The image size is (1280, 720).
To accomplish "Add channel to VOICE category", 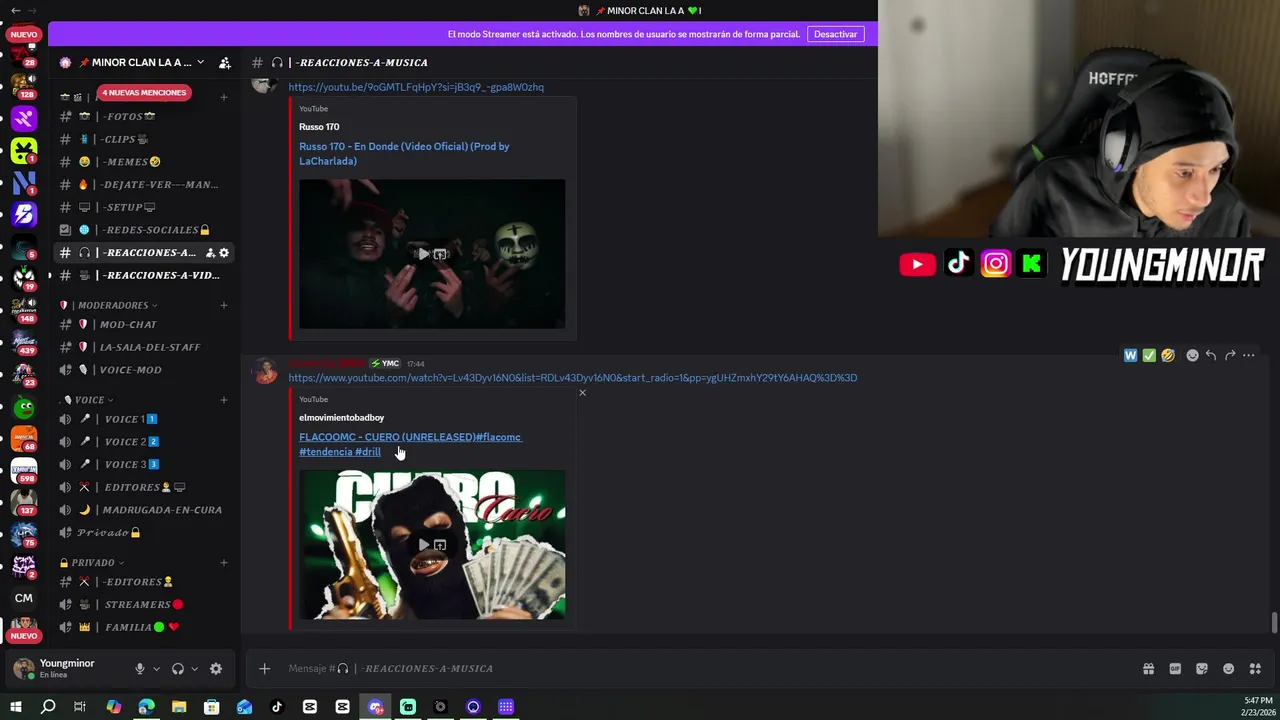I will point(224,400).
